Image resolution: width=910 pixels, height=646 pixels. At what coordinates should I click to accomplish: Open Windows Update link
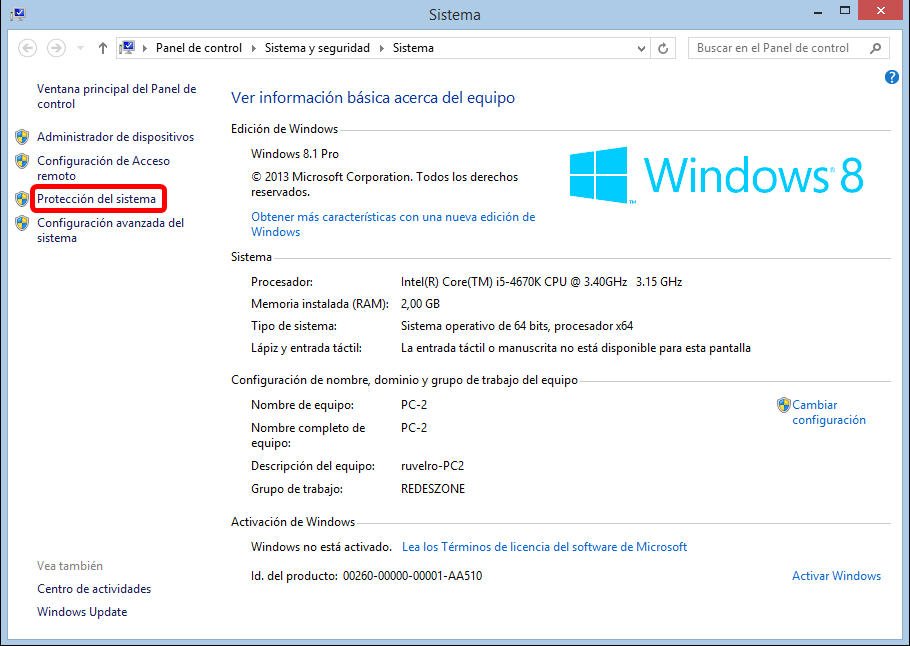click(82, 612)
